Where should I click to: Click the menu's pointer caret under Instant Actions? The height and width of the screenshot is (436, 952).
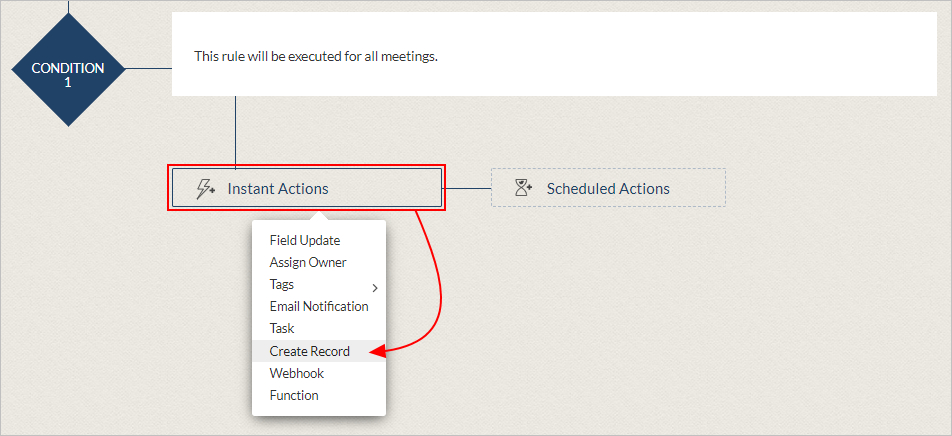click(320, 215)
